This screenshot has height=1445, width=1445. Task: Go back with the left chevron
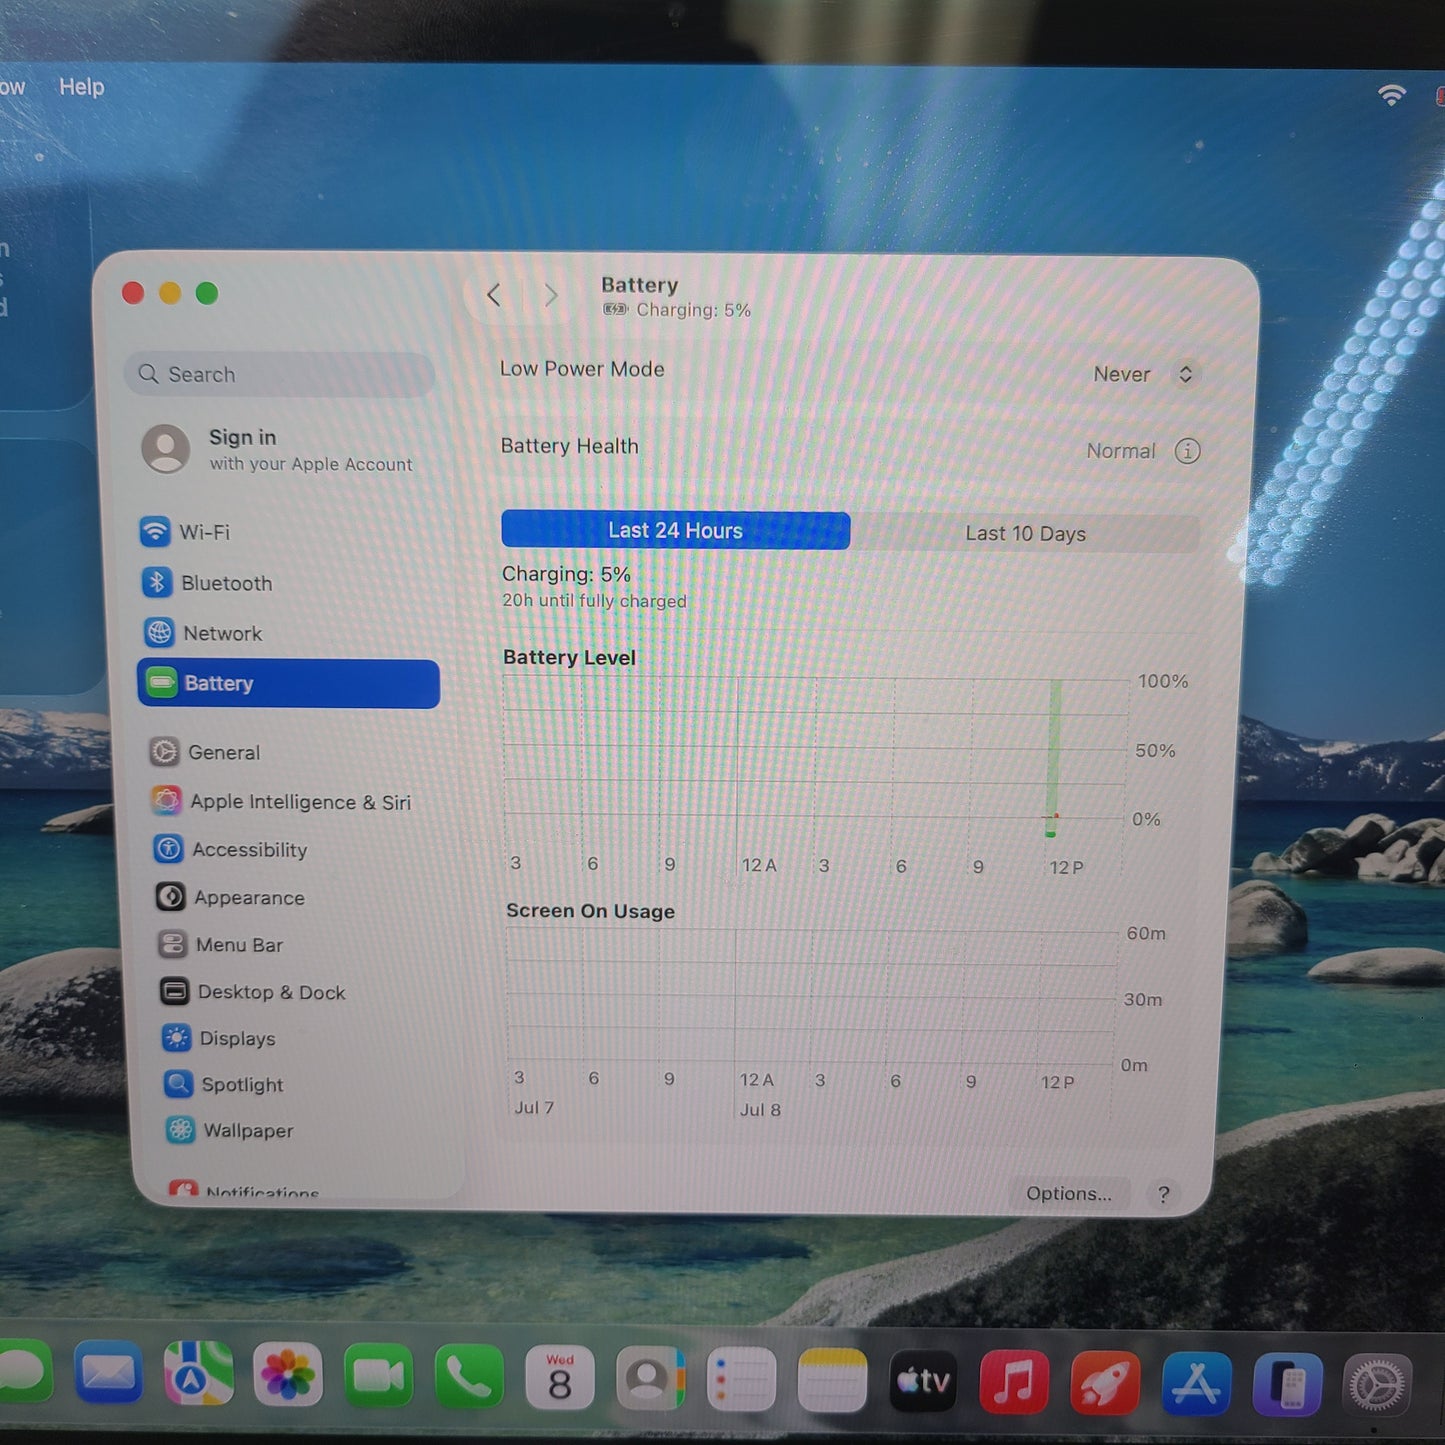(x=493, y=295)
